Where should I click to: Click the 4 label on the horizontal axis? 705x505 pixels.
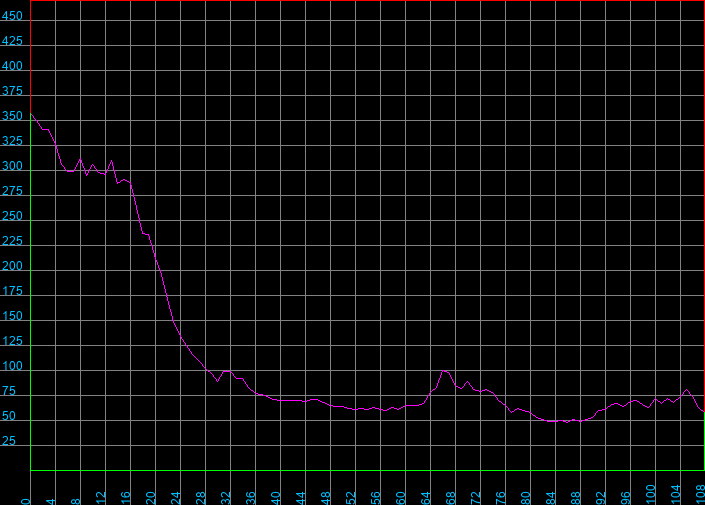(51, 501)
